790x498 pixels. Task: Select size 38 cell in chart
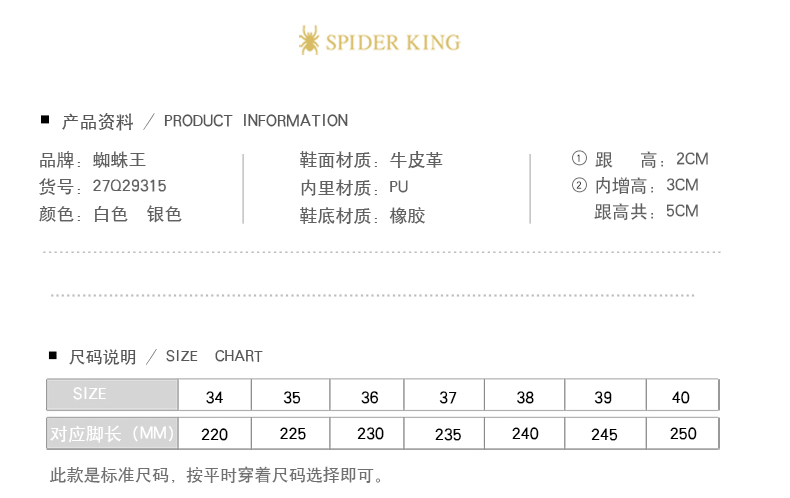point(525,396)
